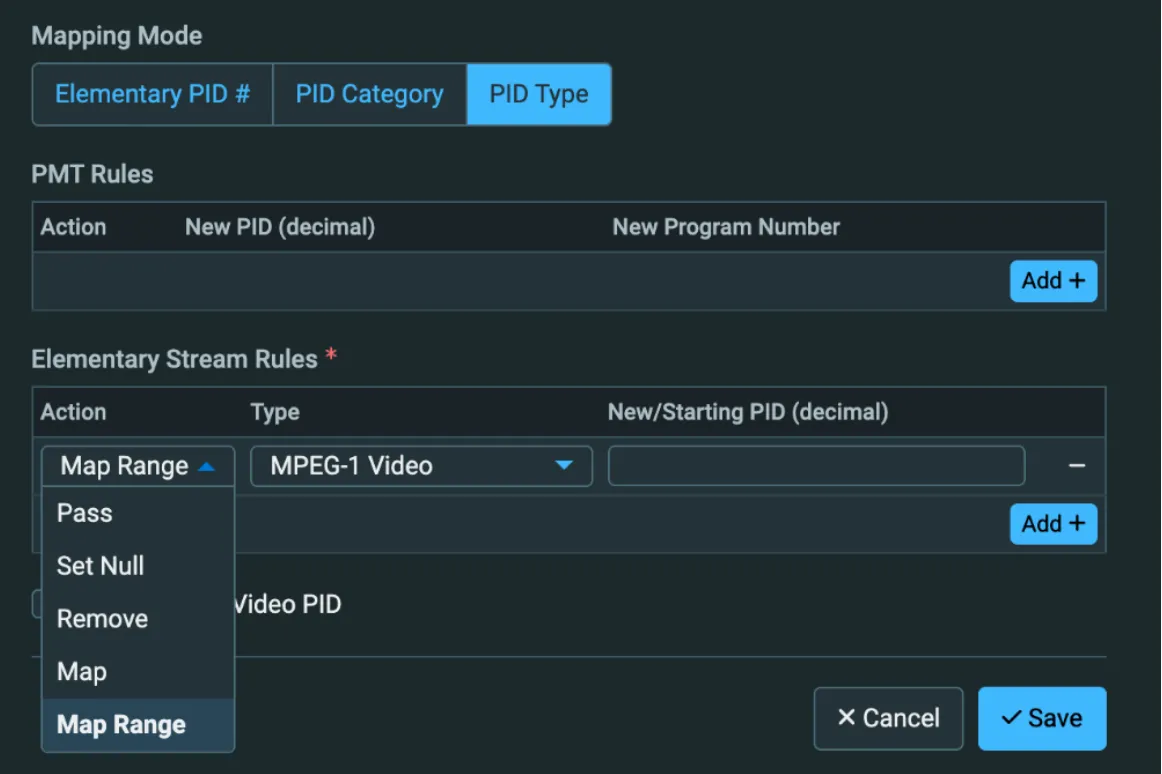Open the MPEG-1 Video type dropdown
The height and width of the screenshot is (774, 1162).
point(421,466)
